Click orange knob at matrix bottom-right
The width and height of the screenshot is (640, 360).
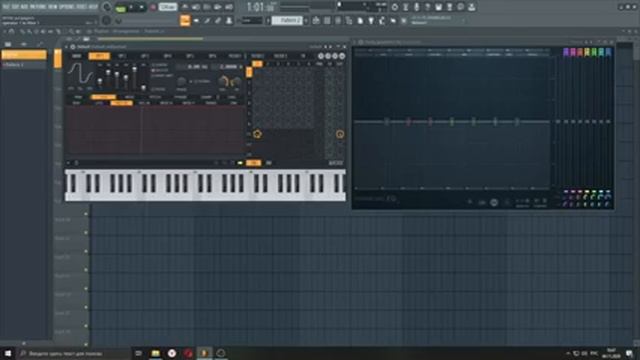[340, 134]
